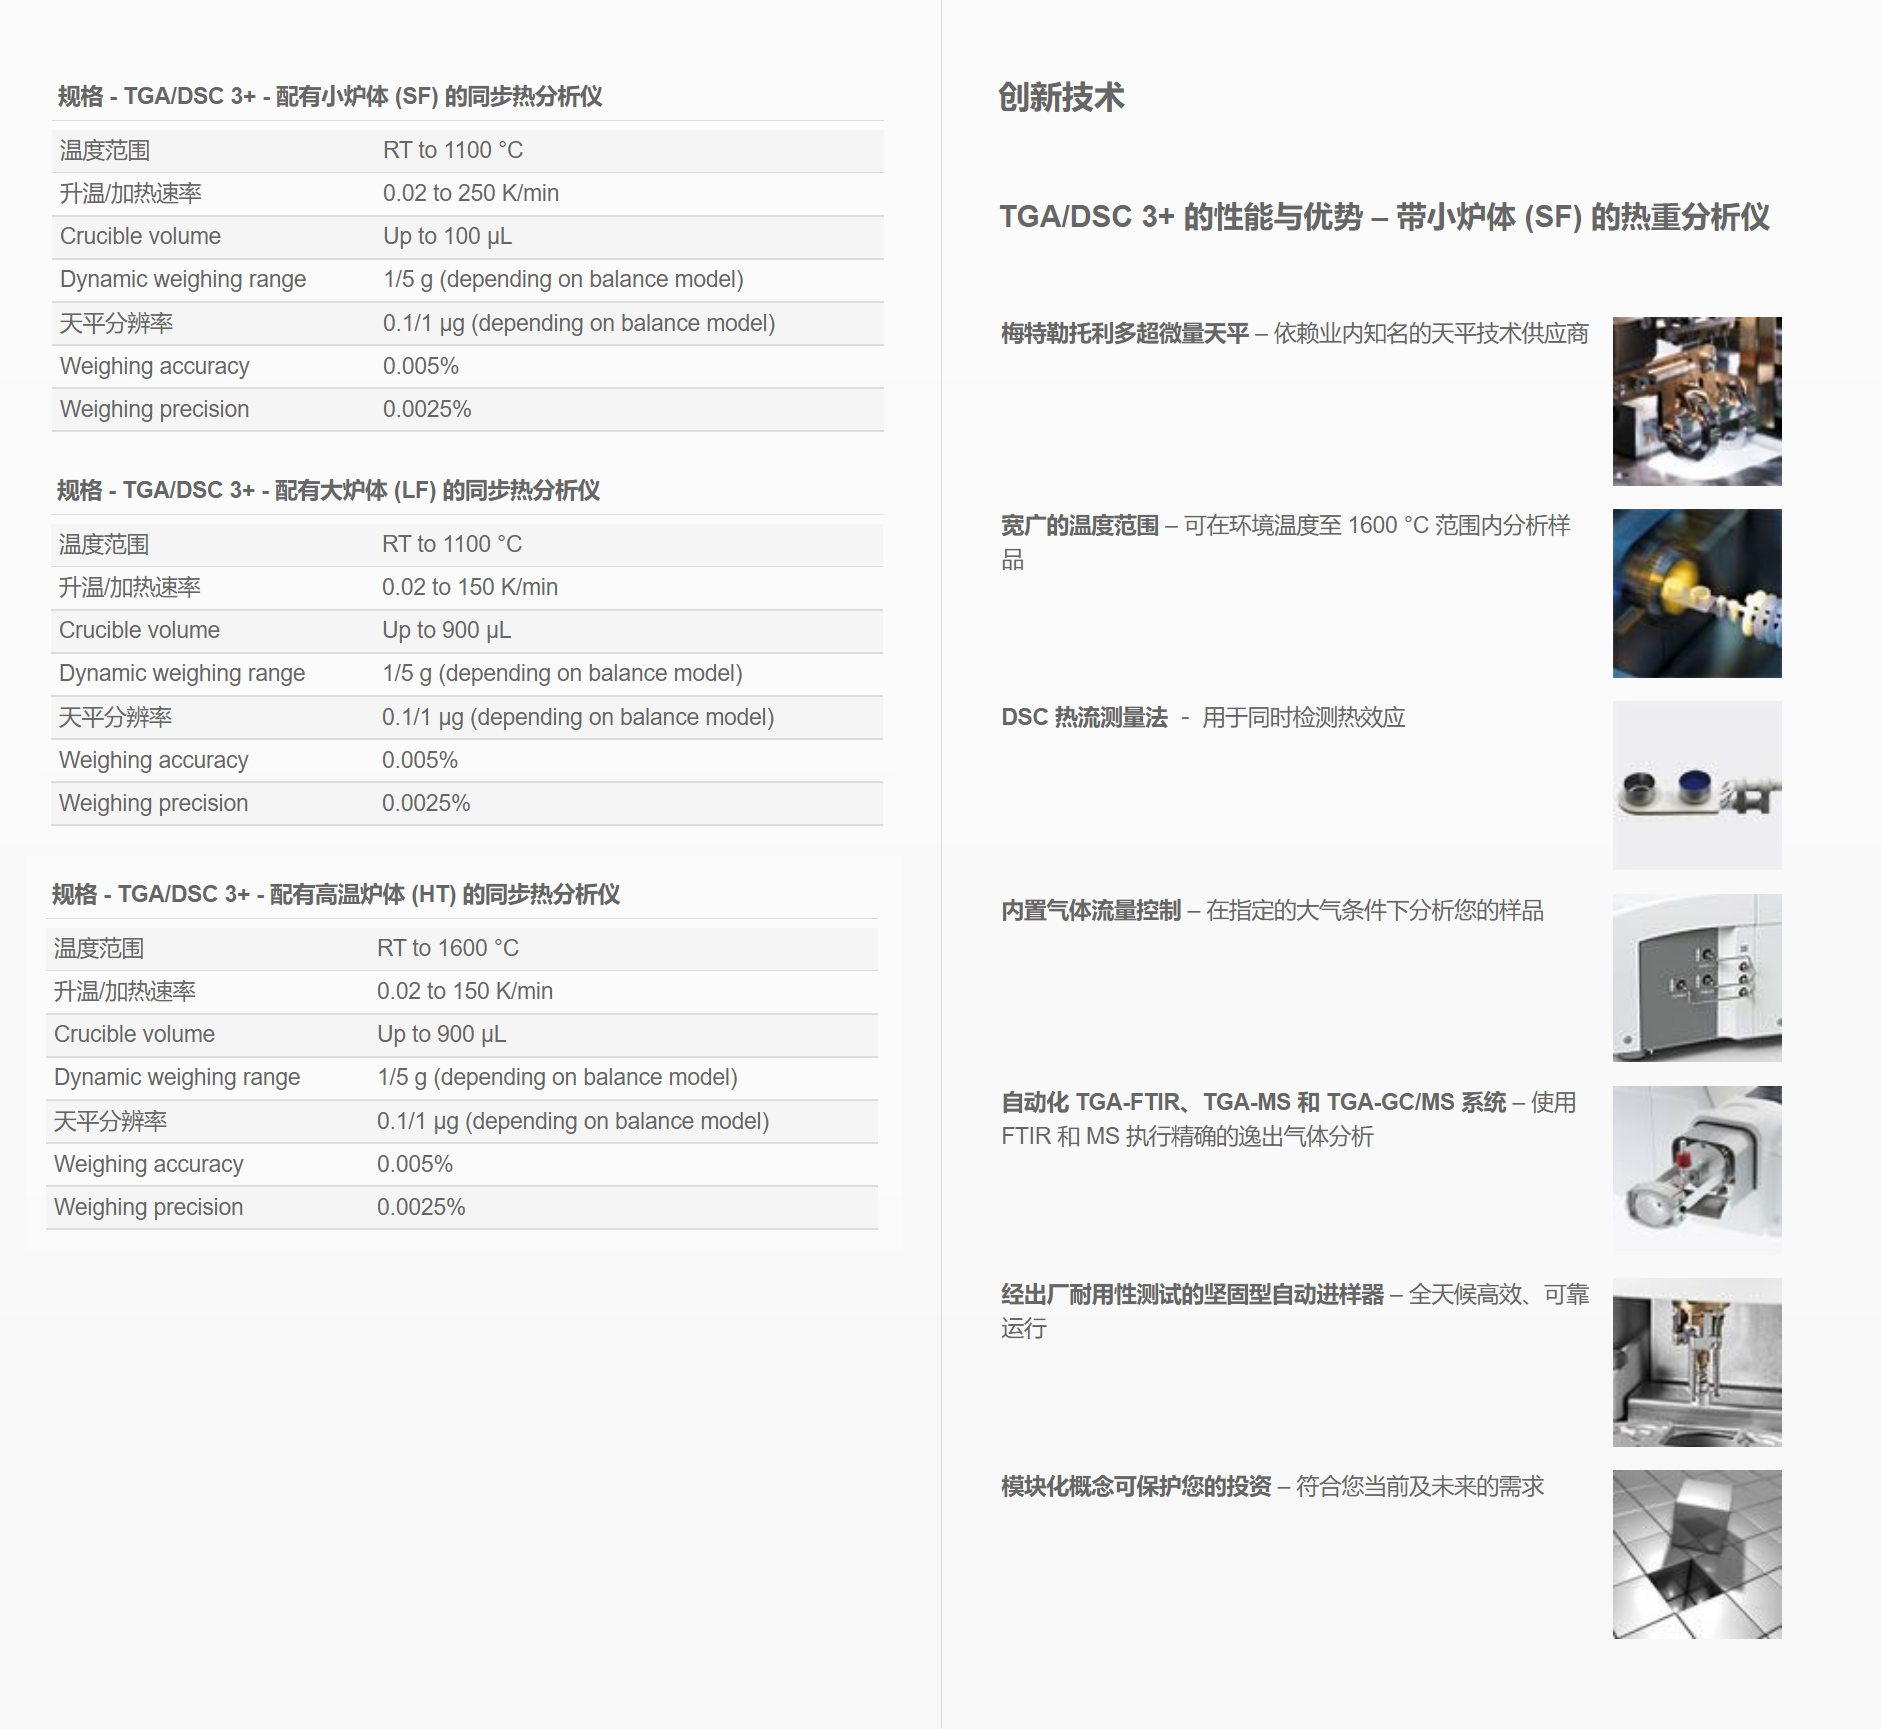Screen dimensions: 1881x1729
Task: Select '0.0025%' precision value in SF table
Action: (427, 409)
